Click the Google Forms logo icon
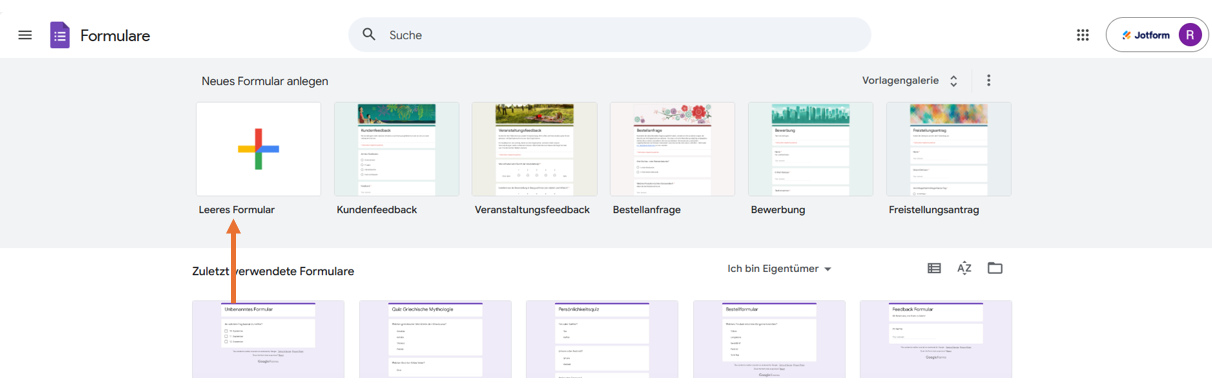 60,35
